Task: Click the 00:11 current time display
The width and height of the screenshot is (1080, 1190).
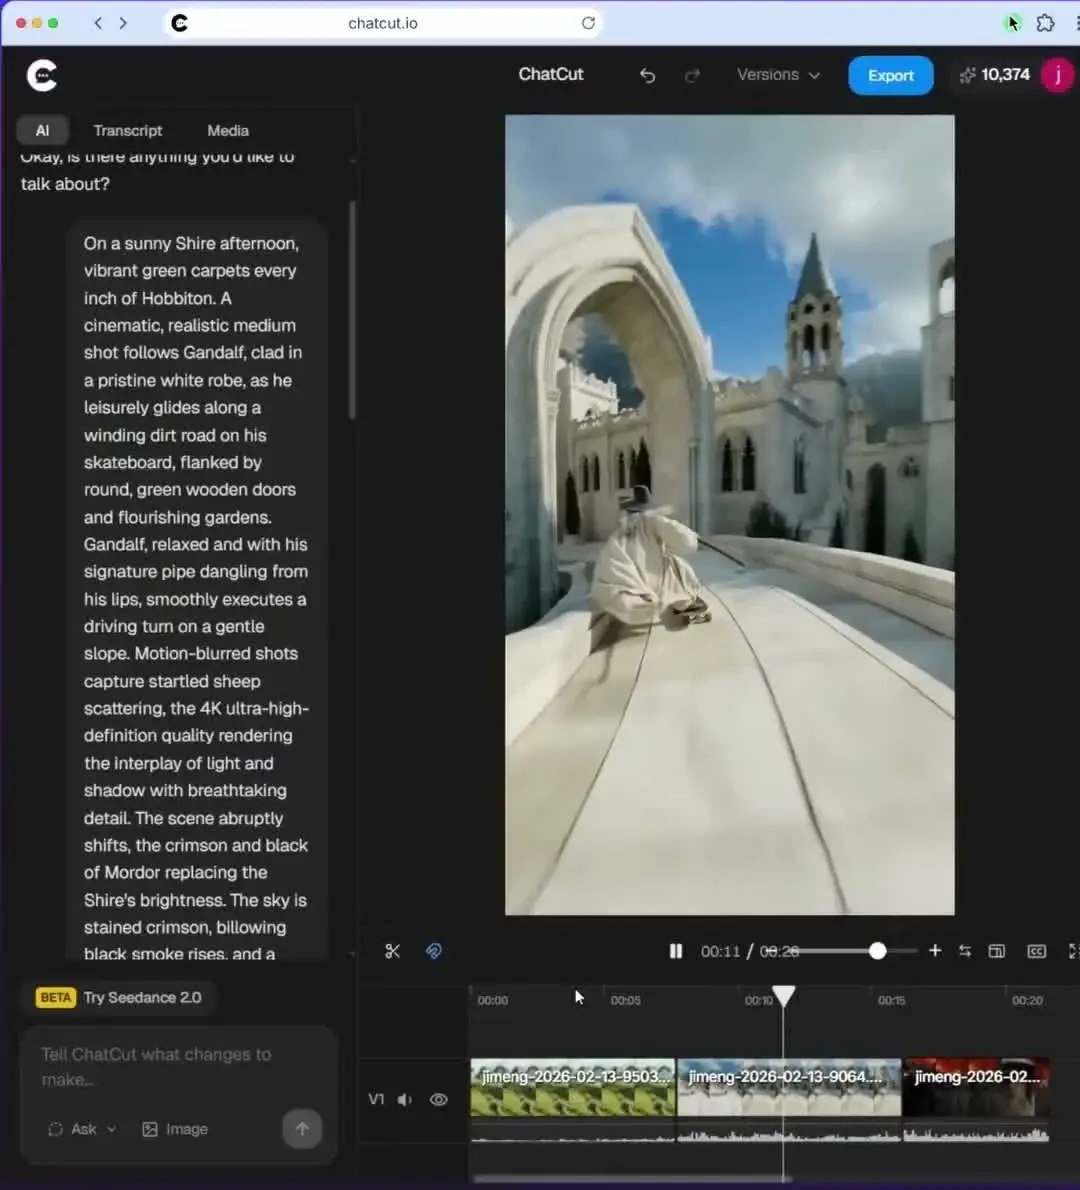Action: tap(719, 952)
